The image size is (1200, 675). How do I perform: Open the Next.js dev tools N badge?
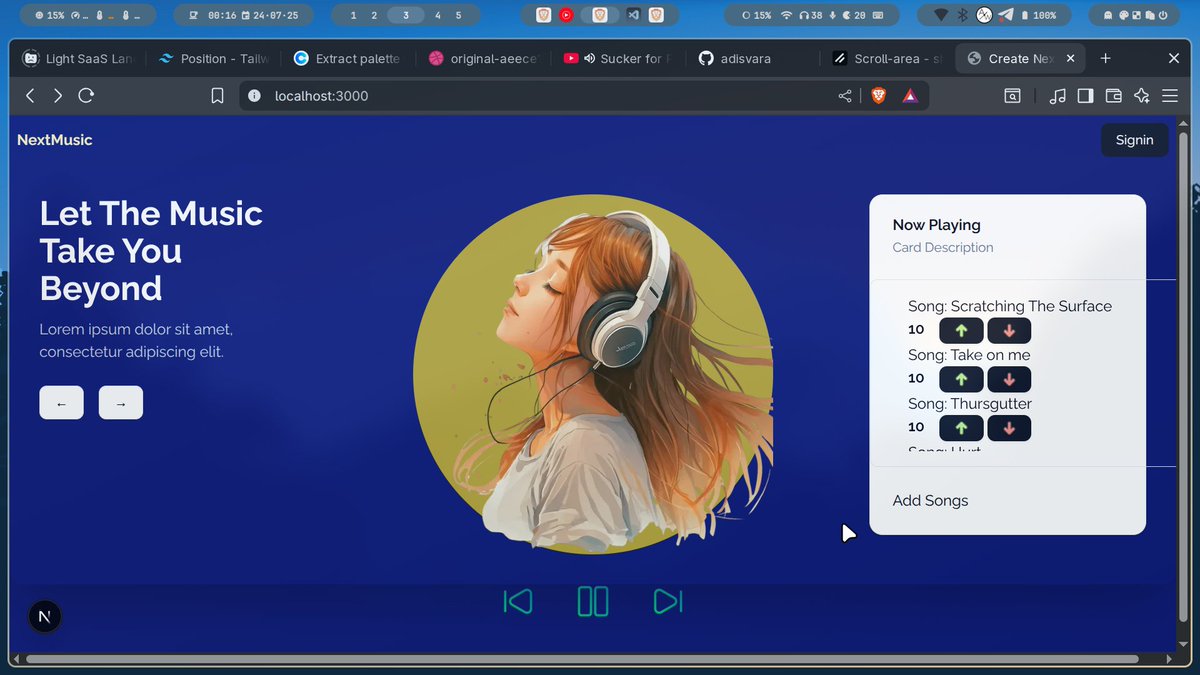point(44,617)
